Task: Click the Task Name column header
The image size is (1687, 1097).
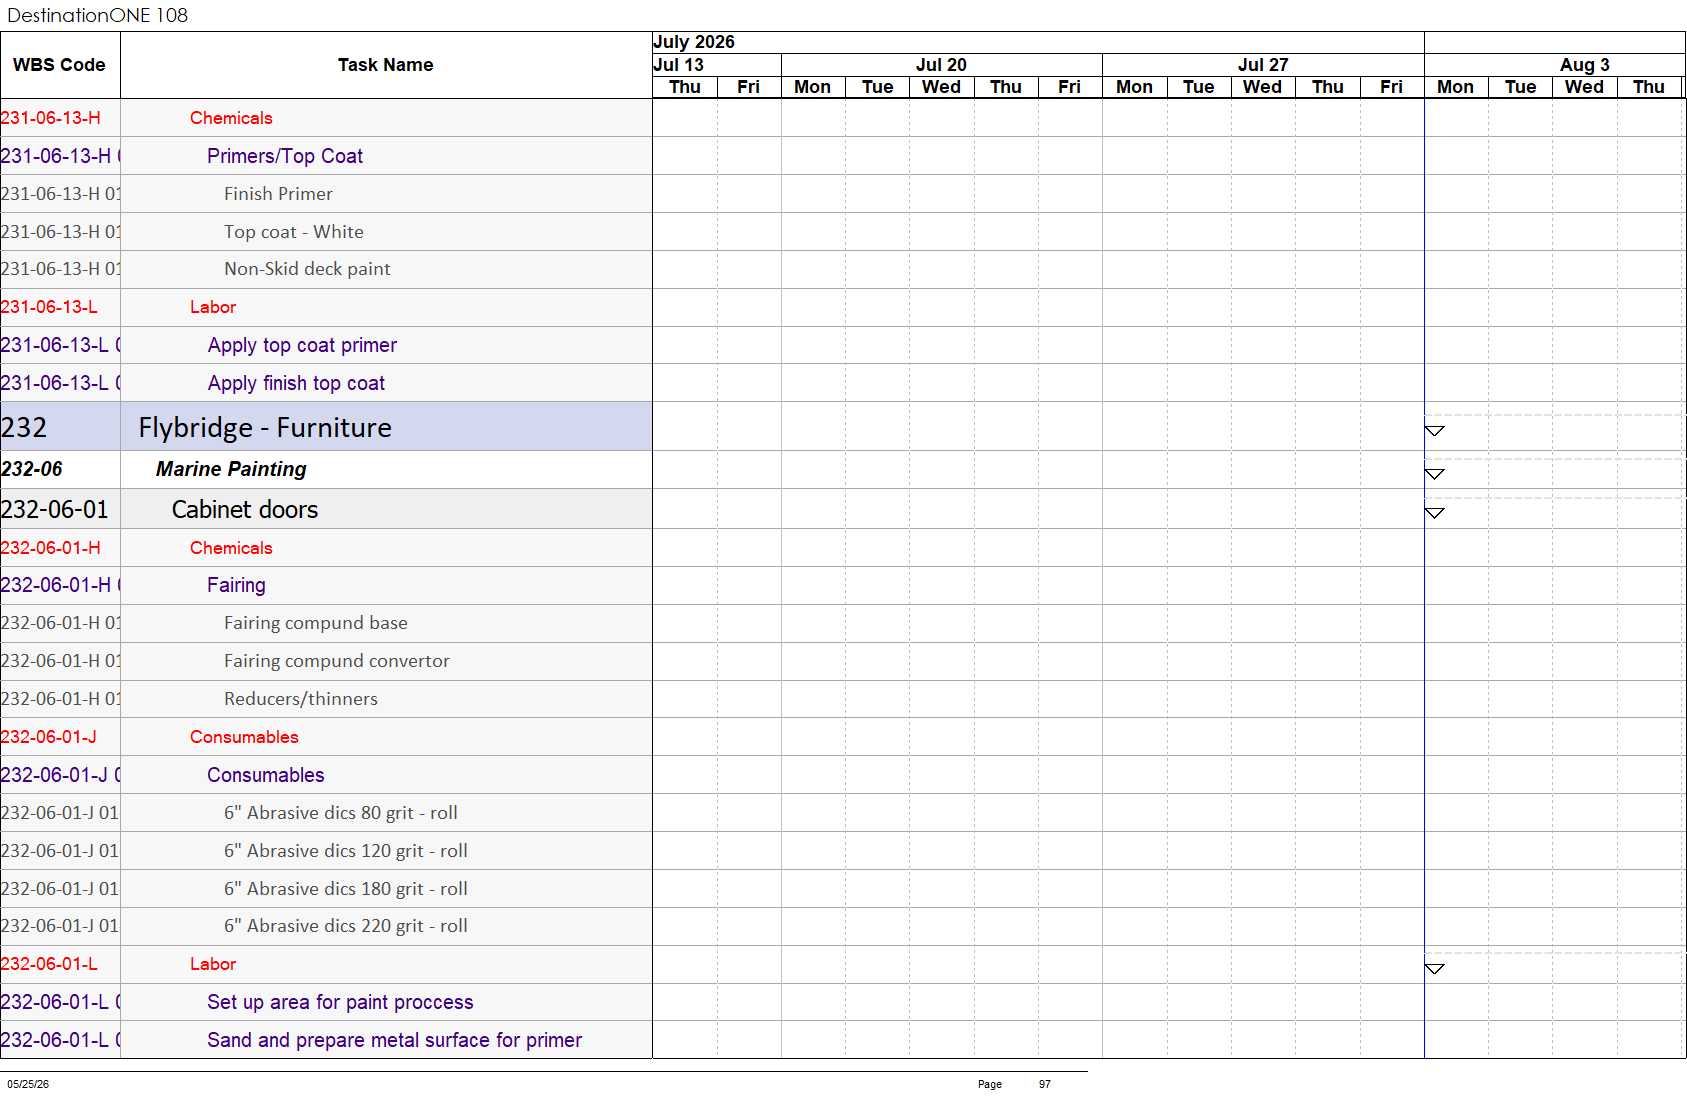Action: (386, 65)
